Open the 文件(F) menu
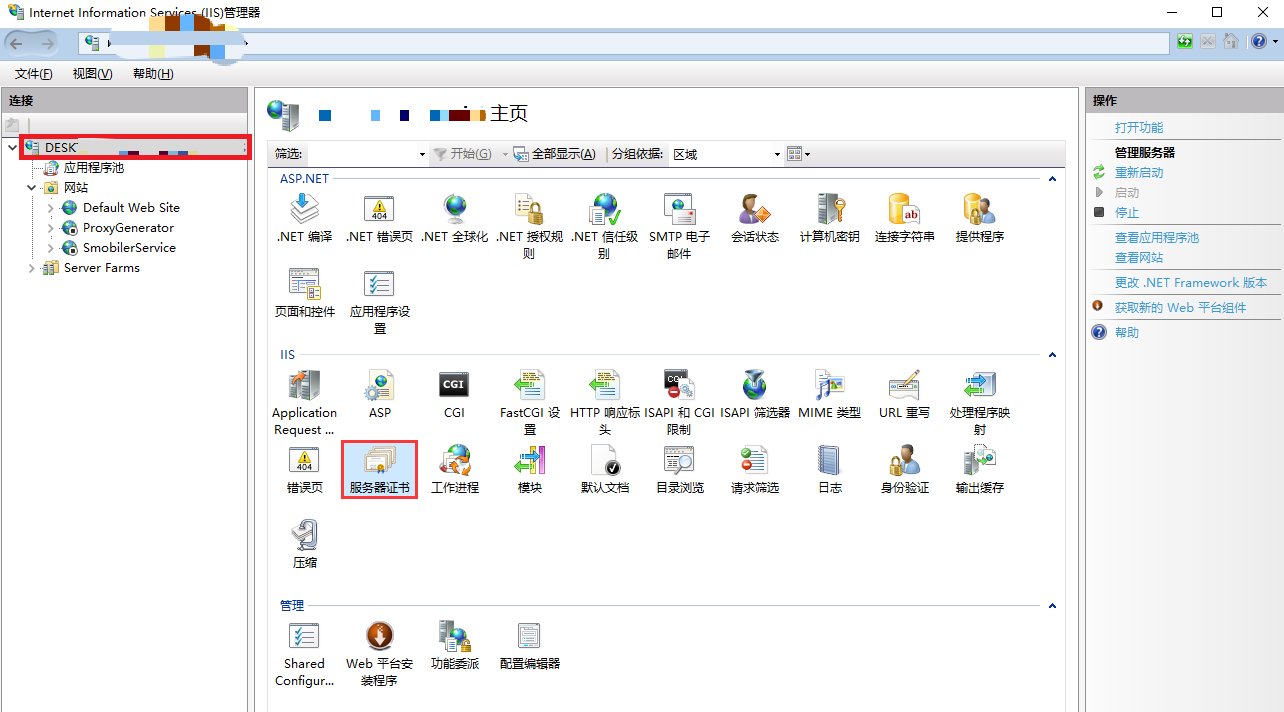The width and height of the screenshot is (1284, 712). click(x=34, y=74)
